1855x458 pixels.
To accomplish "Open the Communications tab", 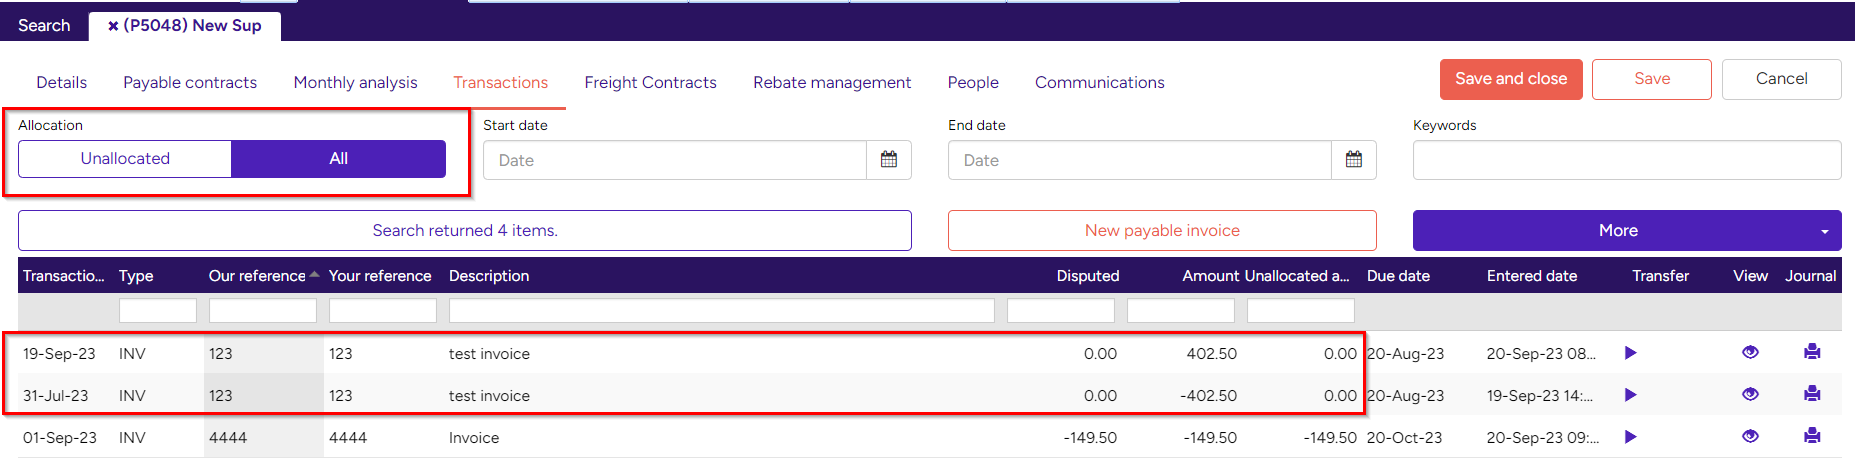I will 1099,83.
